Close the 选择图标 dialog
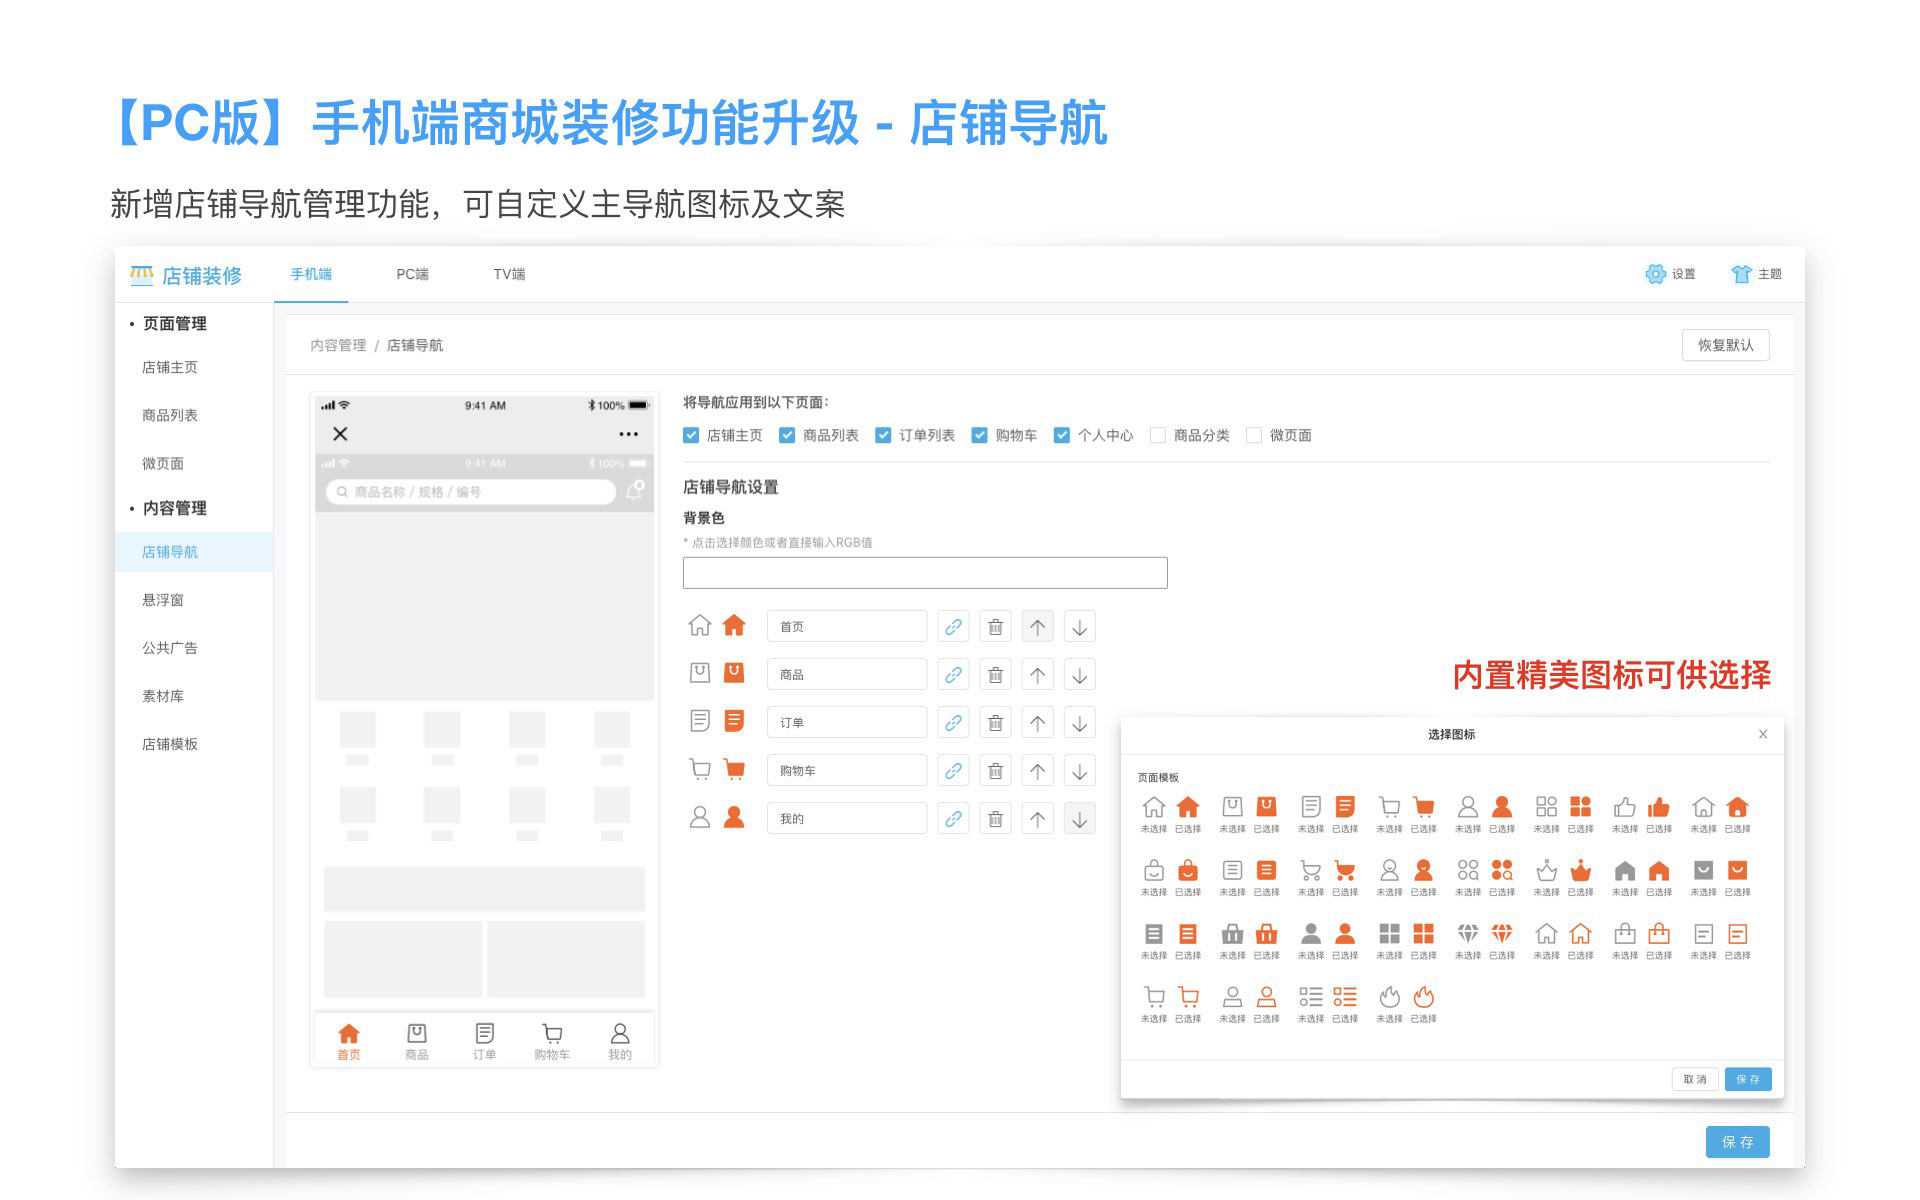Screen dimensions: 1920x1200 point(1763,734)
